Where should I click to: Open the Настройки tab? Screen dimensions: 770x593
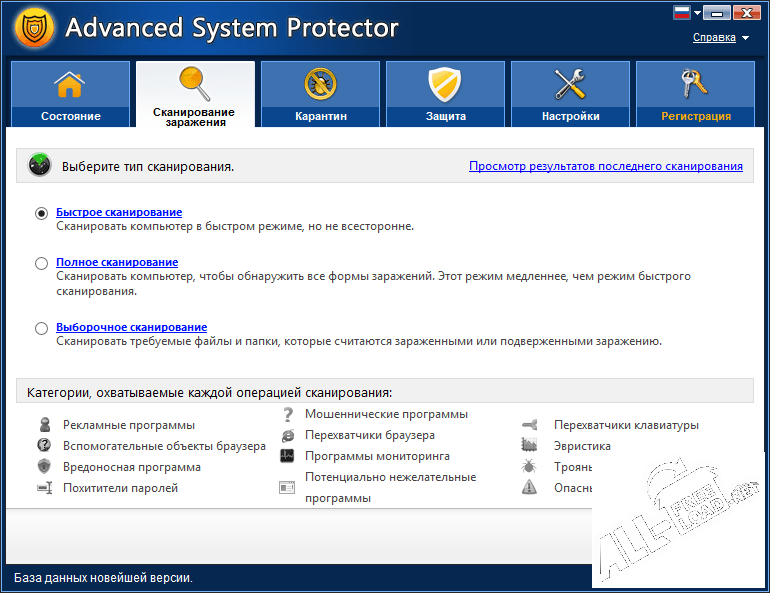click(571, 94)
